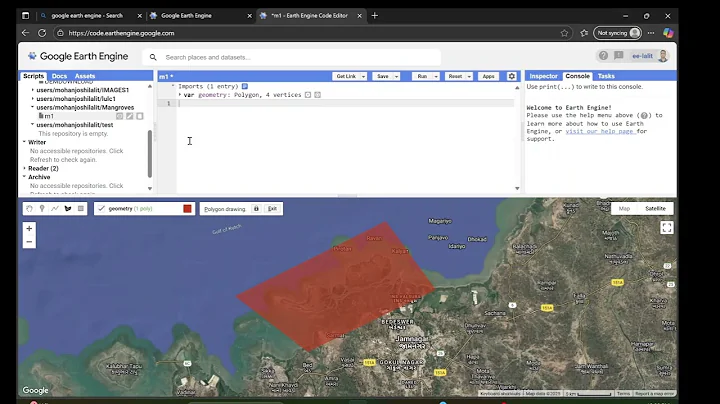This screenshot has height=404, width=720.
Task: Switch to Google Earth Engine browser tab
Action: pos(201,16)
